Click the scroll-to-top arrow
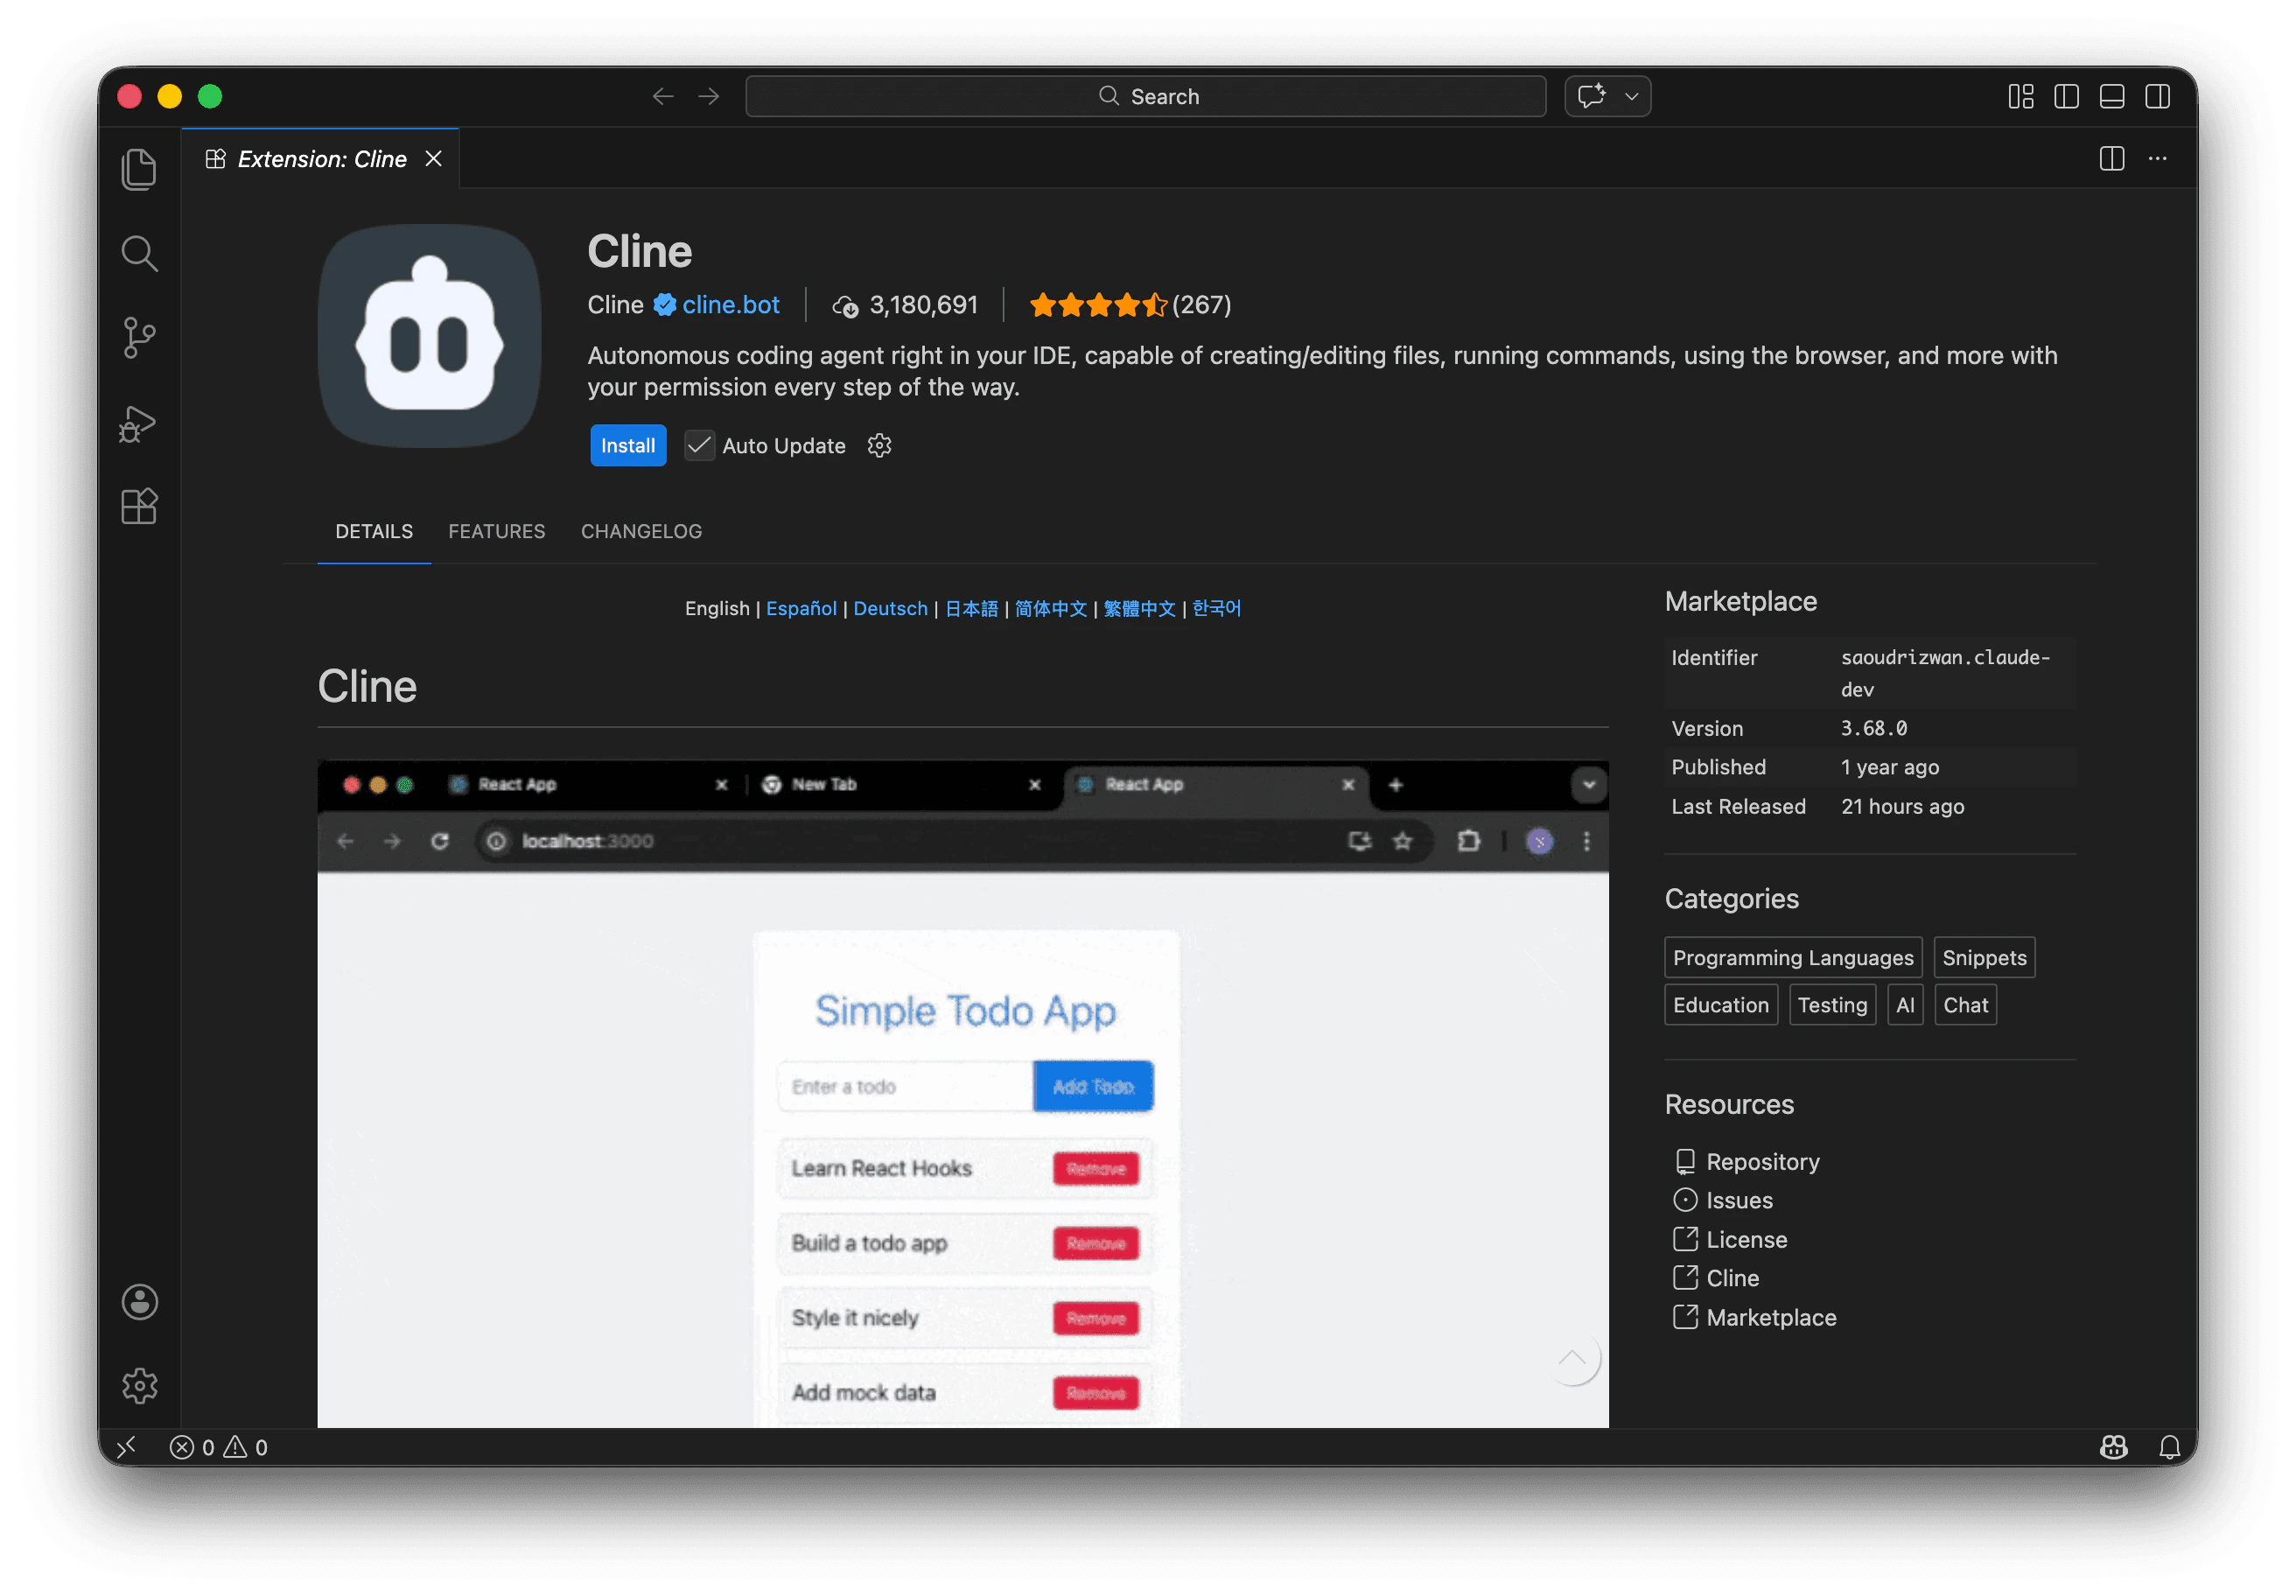The height and width of the screenshot is (1596, 2296). click(1573, 1359)
